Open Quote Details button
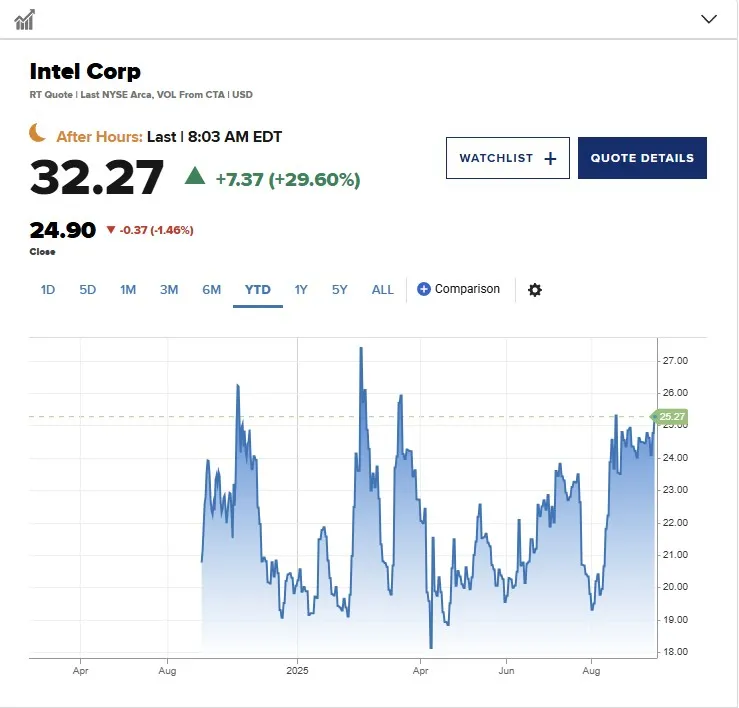 (642, 158)
